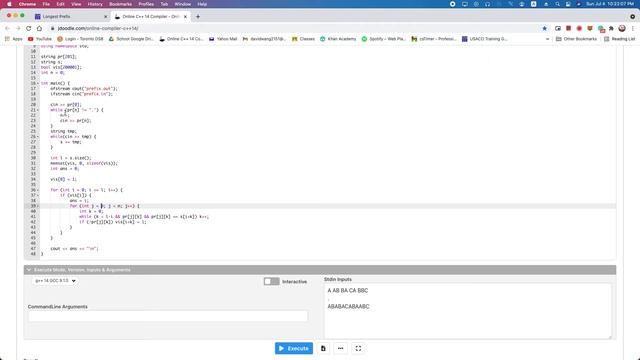Open Apps bookmark shortcut
Viewport: 640px width, 360px height.
coord(13,39)
